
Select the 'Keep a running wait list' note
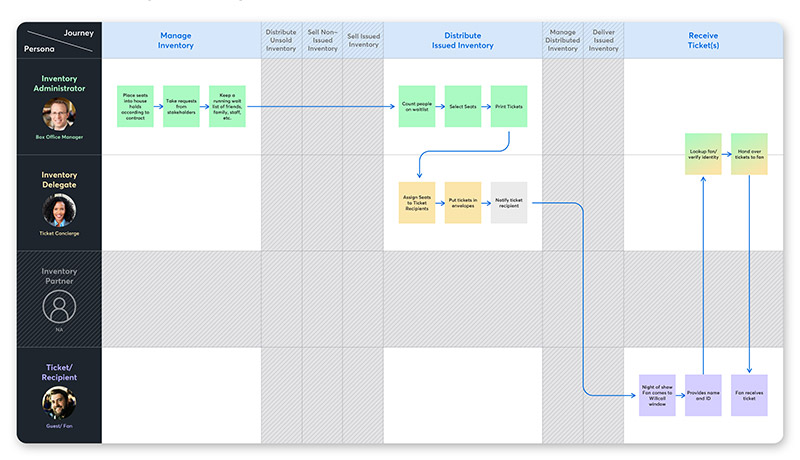point(228,106)
